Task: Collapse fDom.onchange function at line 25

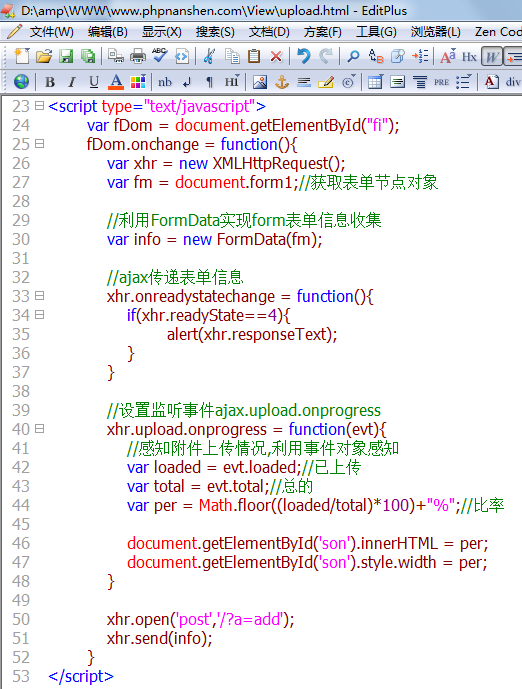Action: coord(40,144)
